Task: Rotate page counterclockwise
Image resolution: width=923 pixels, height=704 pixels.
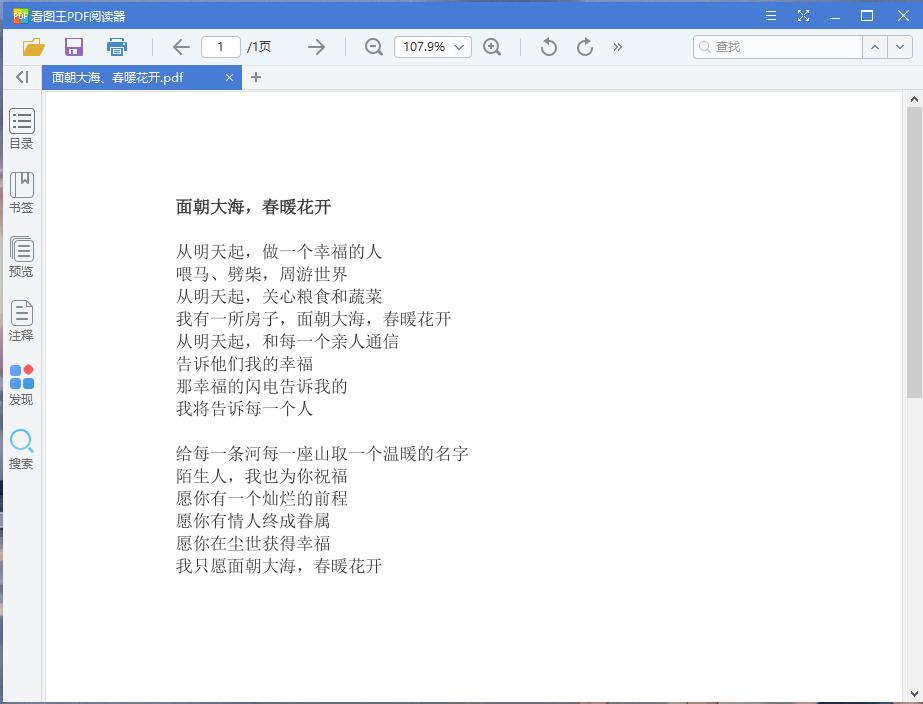Action: coord(548,47)
